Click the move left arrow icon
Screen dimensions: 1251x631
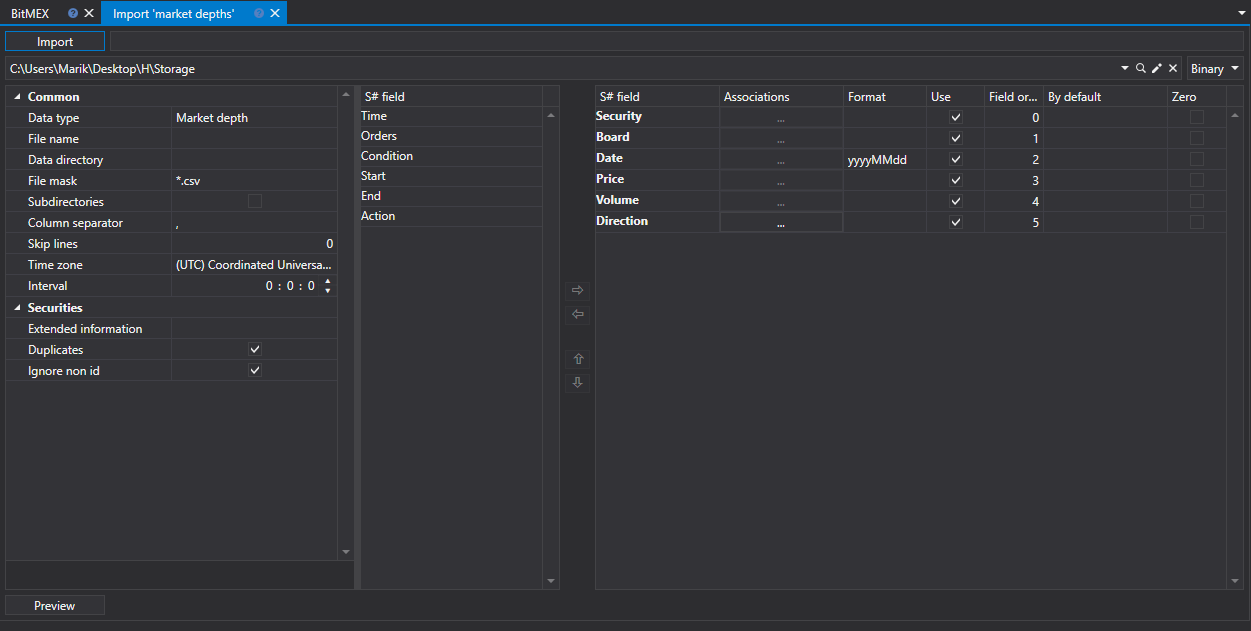577,315
